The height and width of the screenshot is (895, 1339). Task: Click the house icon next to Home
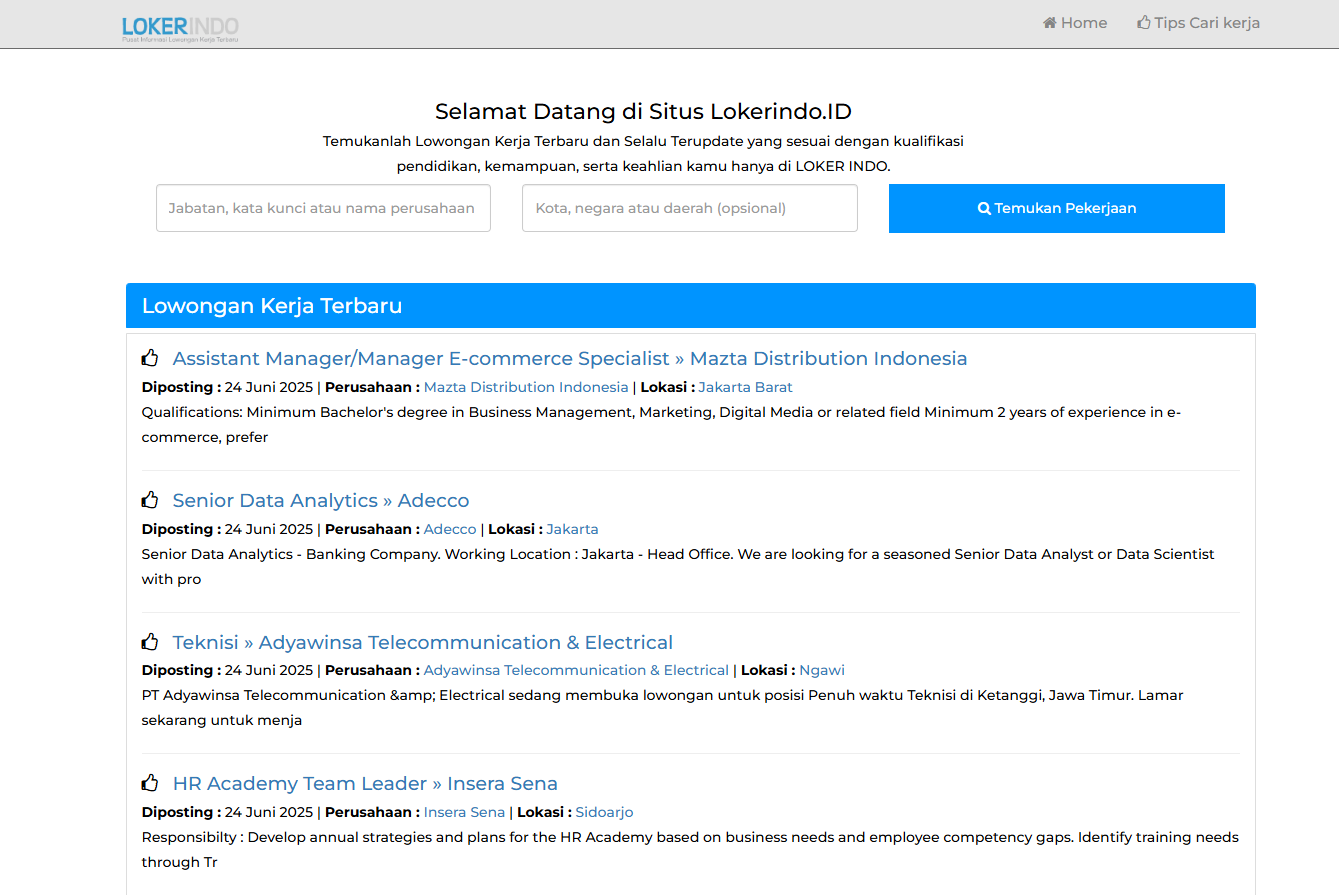pyautogui.click(x=1049, y=21)
